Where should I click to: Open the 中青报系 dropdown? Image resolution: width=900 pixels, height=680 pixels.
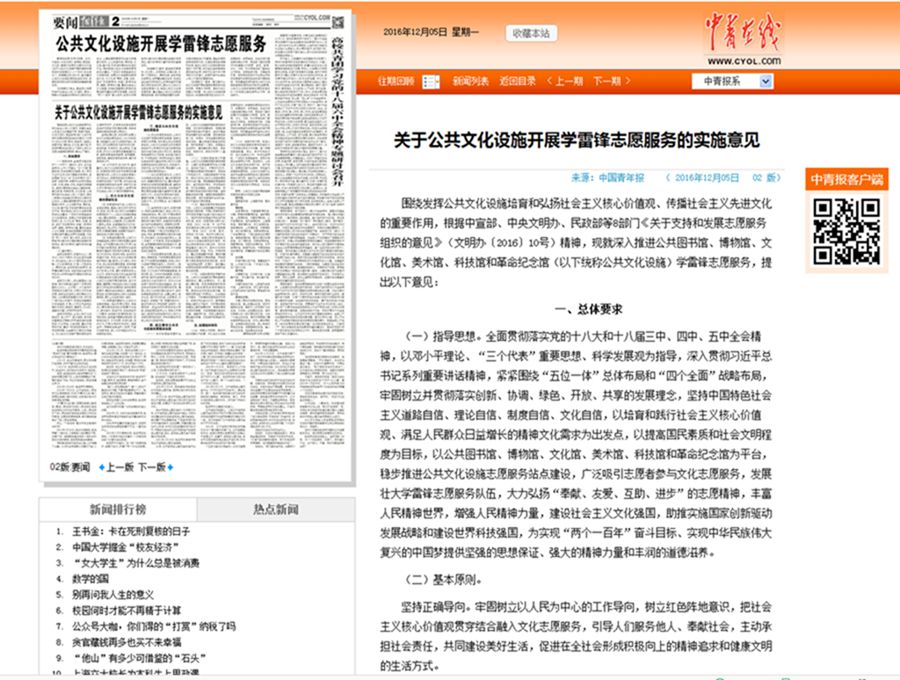[732, 81]
